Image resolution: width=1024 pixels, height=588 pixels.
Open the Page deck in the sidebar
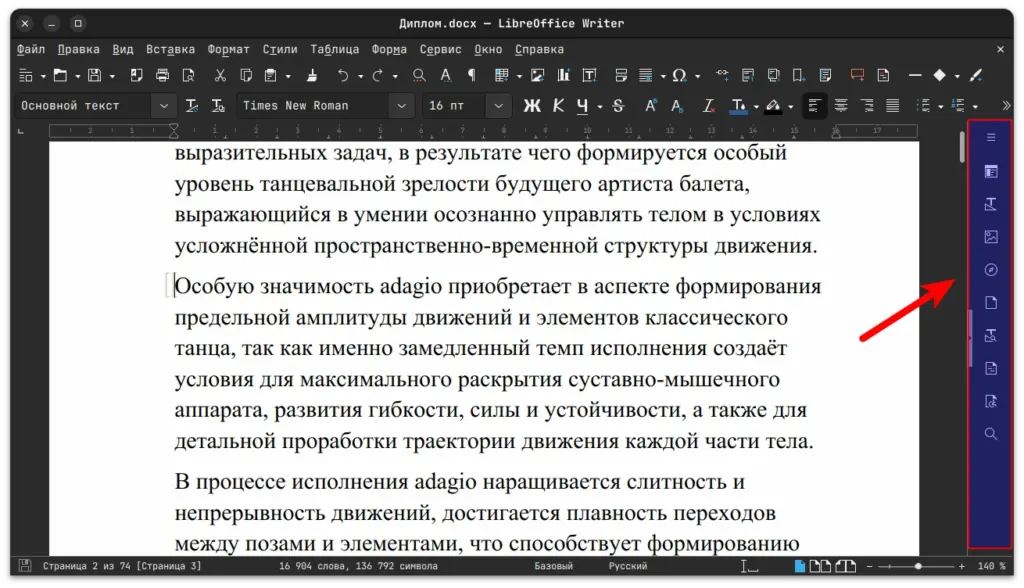point(990,302)
